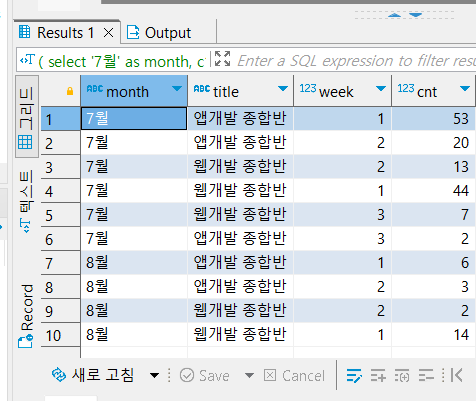Viewport: 476px width, 401px height.
Task: Open the 텍스트 text view side tab
Action: [x=26, y=201]
